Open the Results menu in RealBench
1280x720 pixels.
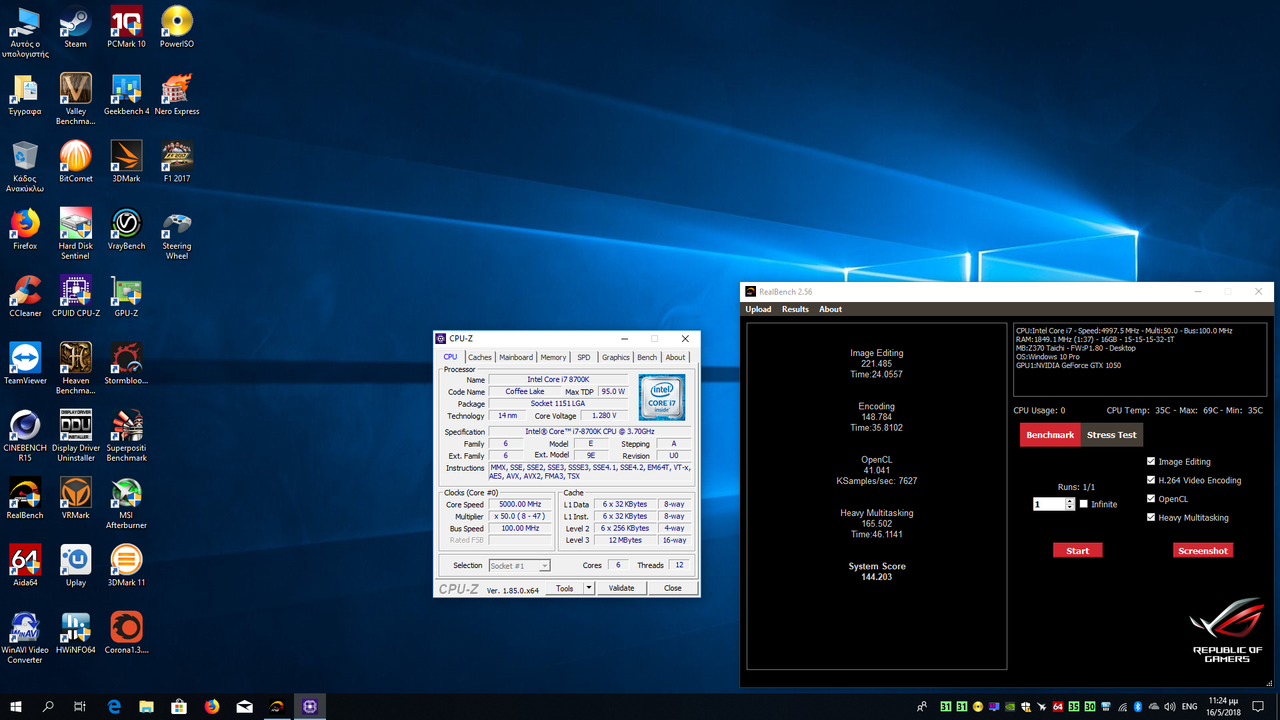point(795,309)
